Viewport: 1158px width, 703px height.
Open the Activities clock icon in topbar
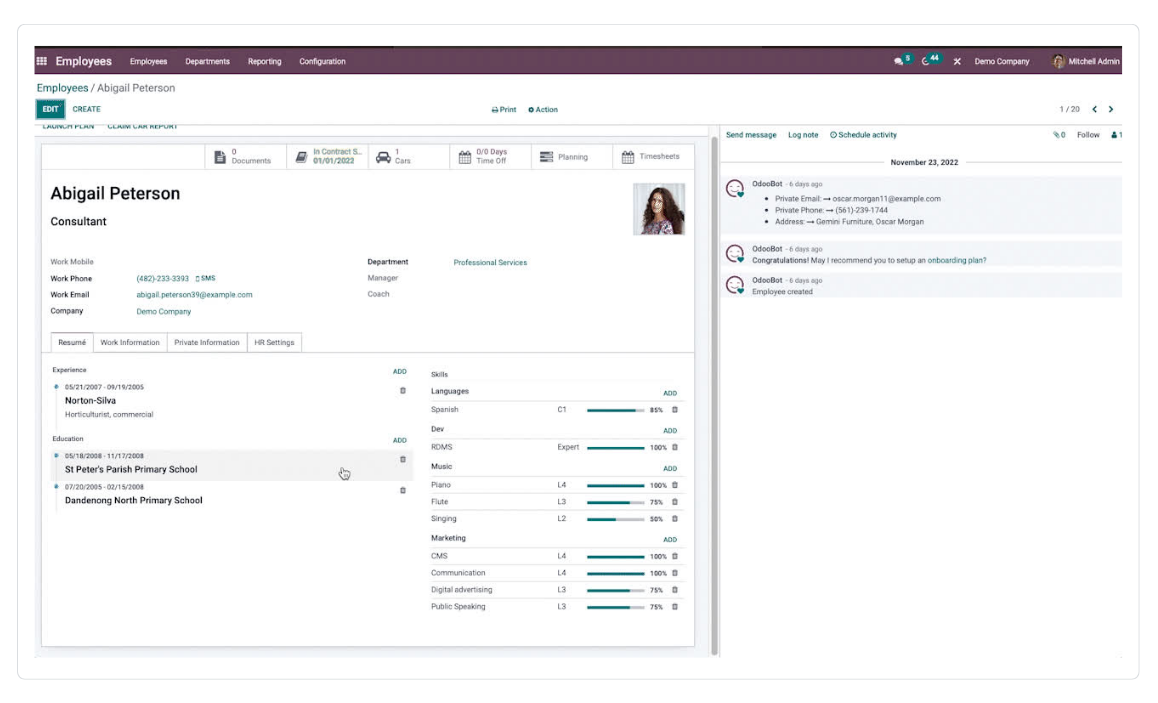[x=925, y=61]
